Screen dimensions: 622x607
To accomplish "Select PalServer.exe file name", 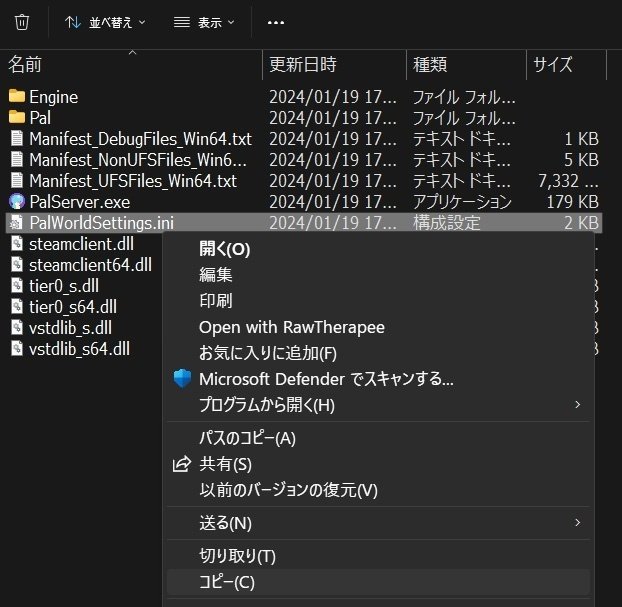I will (x=80, y=202).
